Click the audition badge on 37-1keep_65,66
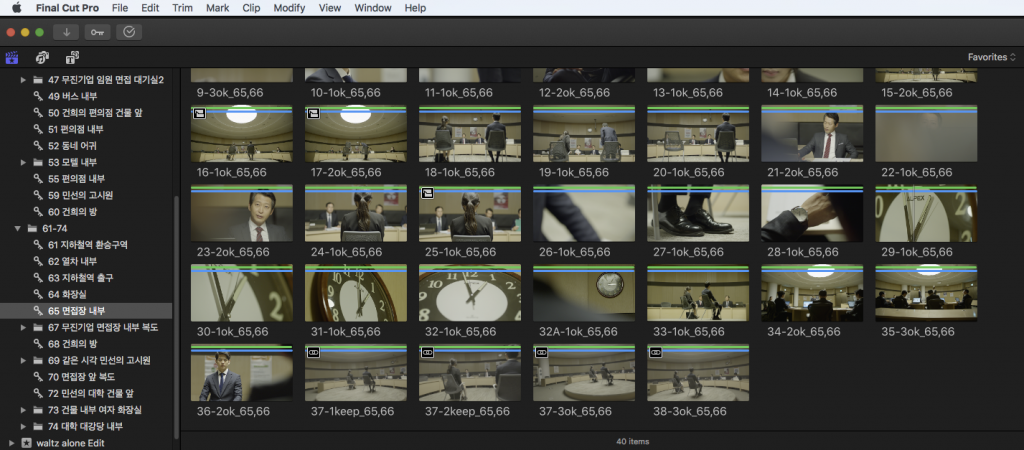The image size is (1024, 450). click(x=313, y=353)
